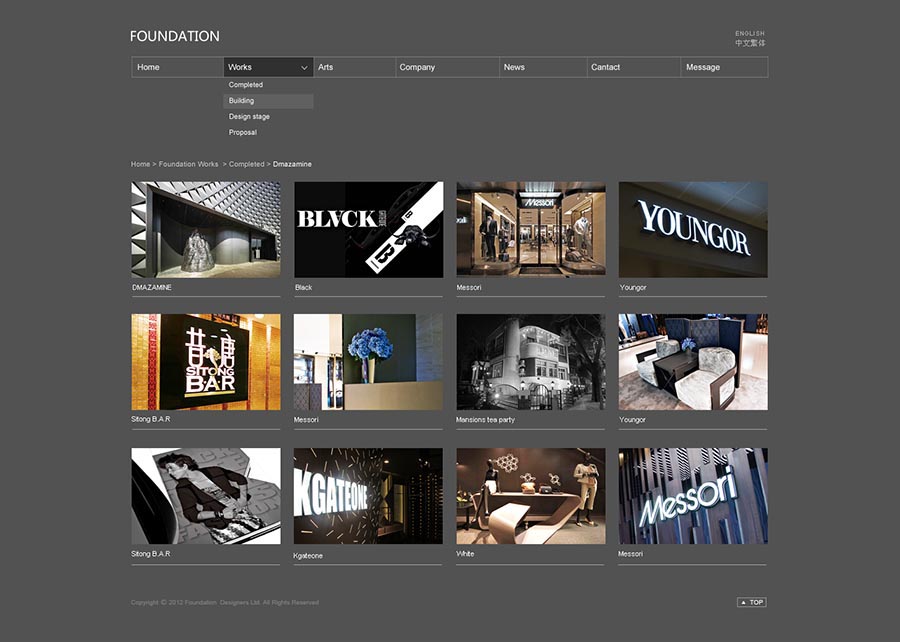Click the White caption
900x642 pixels.
click(465, 554)
